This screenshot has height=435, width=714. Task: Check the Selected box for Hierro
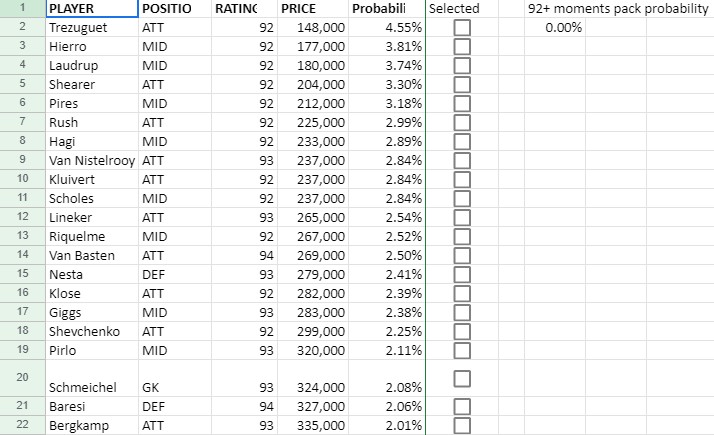[x=462, y=46]
